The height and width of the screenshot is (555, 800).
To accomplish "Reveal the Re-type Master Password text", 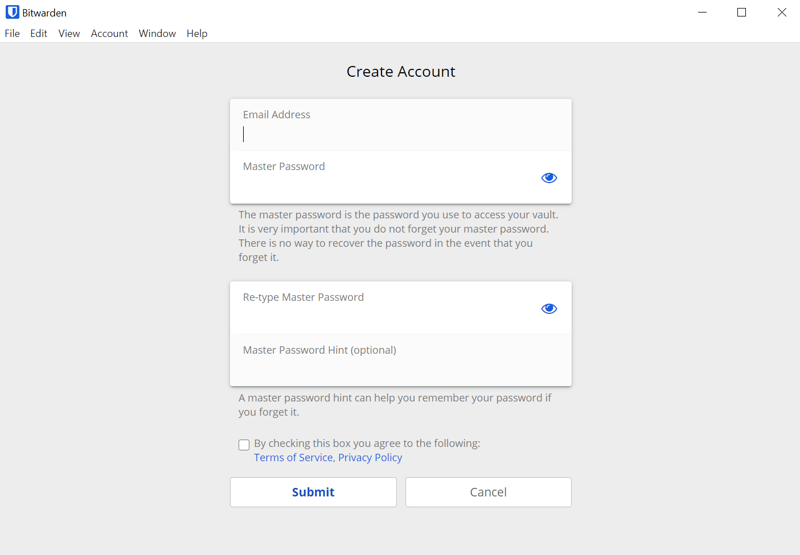I will pyautogui.click(x=549, y=309).
